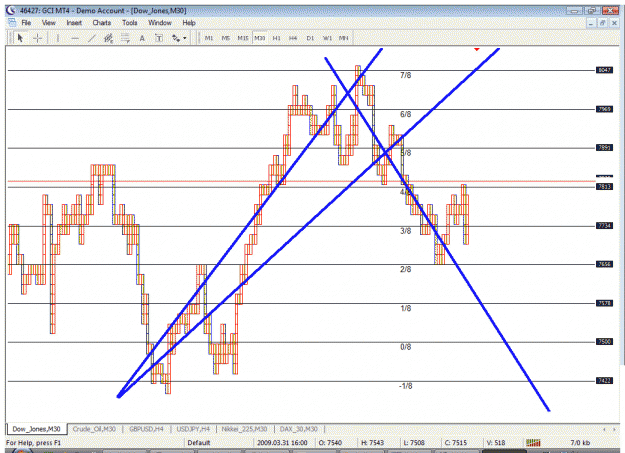Switch to the Crude_Oil,M30 chart tab
Image resolution: width=625 pixels, height=453 pixels.
94,429
